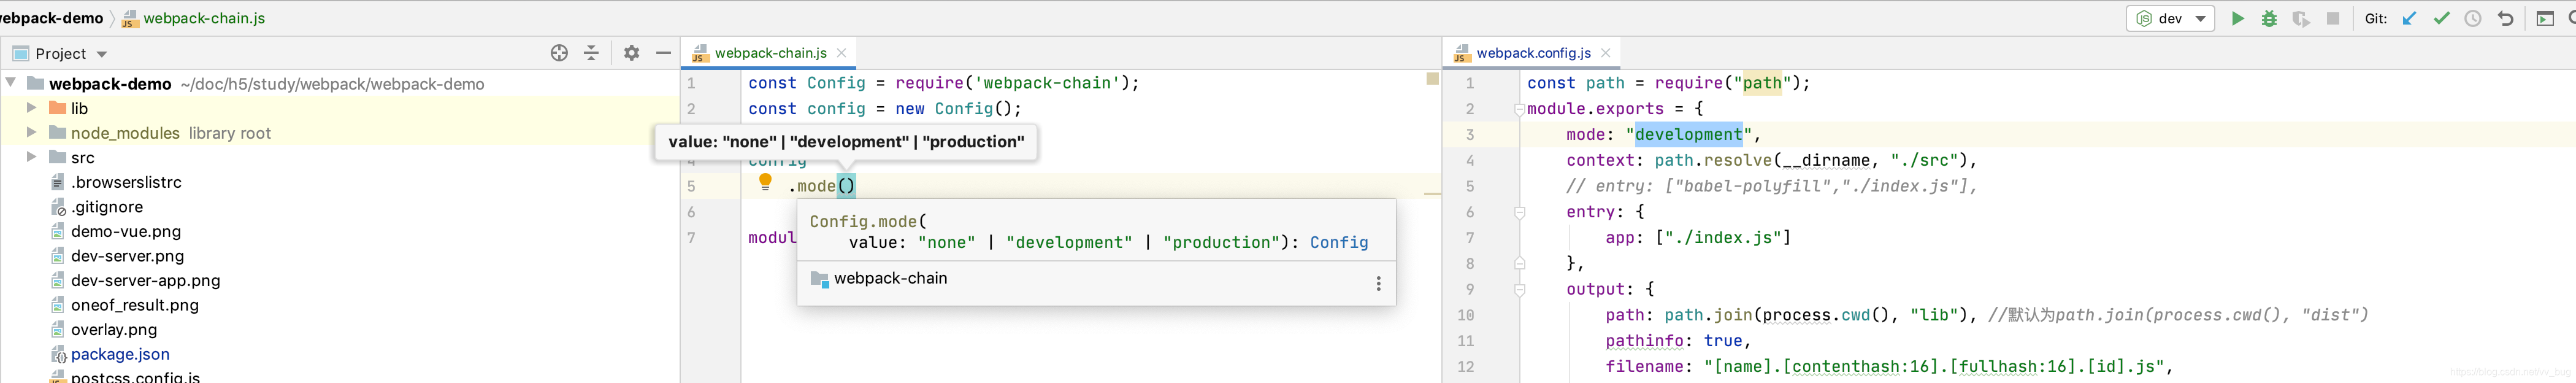Click the yellow lightbulb intention icon

pos(765,182)
